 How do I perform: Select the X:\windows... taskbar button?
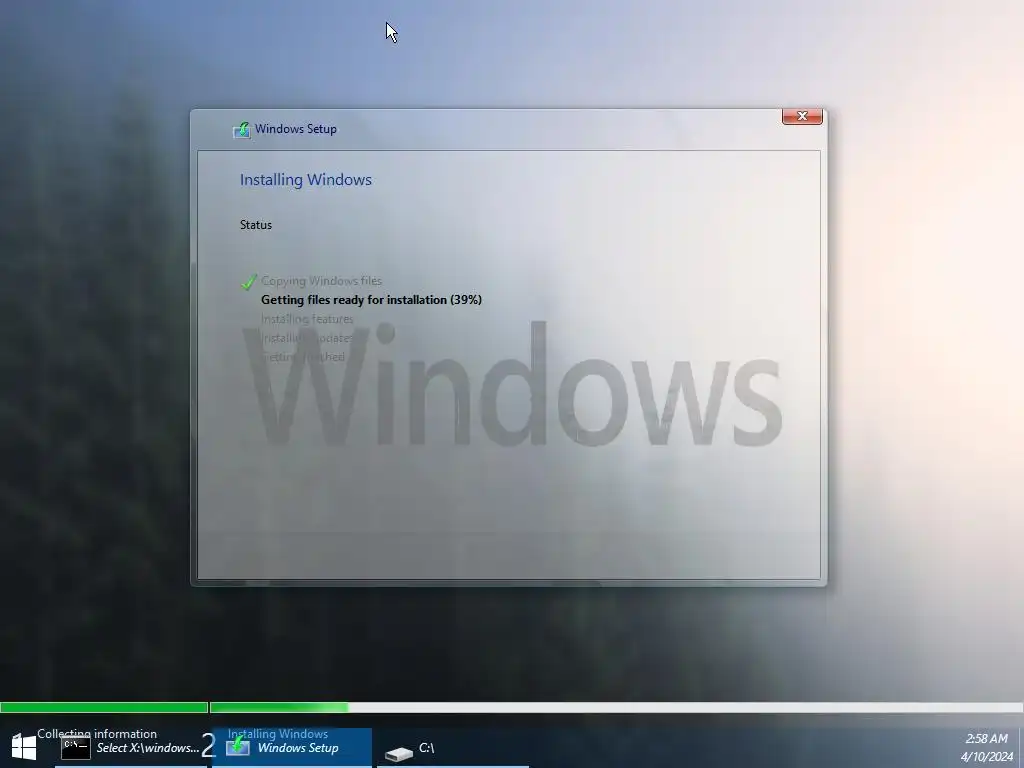(x=131, y=748)
